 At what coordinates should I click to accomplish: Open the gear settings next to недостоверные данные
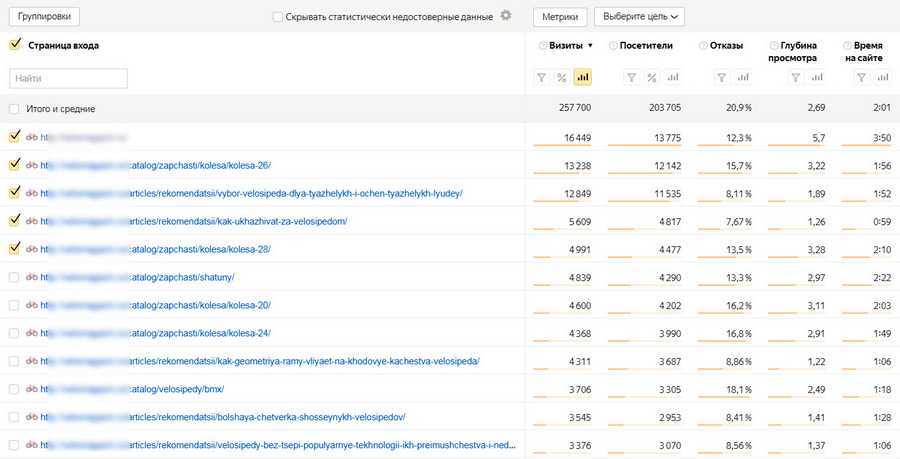coord(506,16)
